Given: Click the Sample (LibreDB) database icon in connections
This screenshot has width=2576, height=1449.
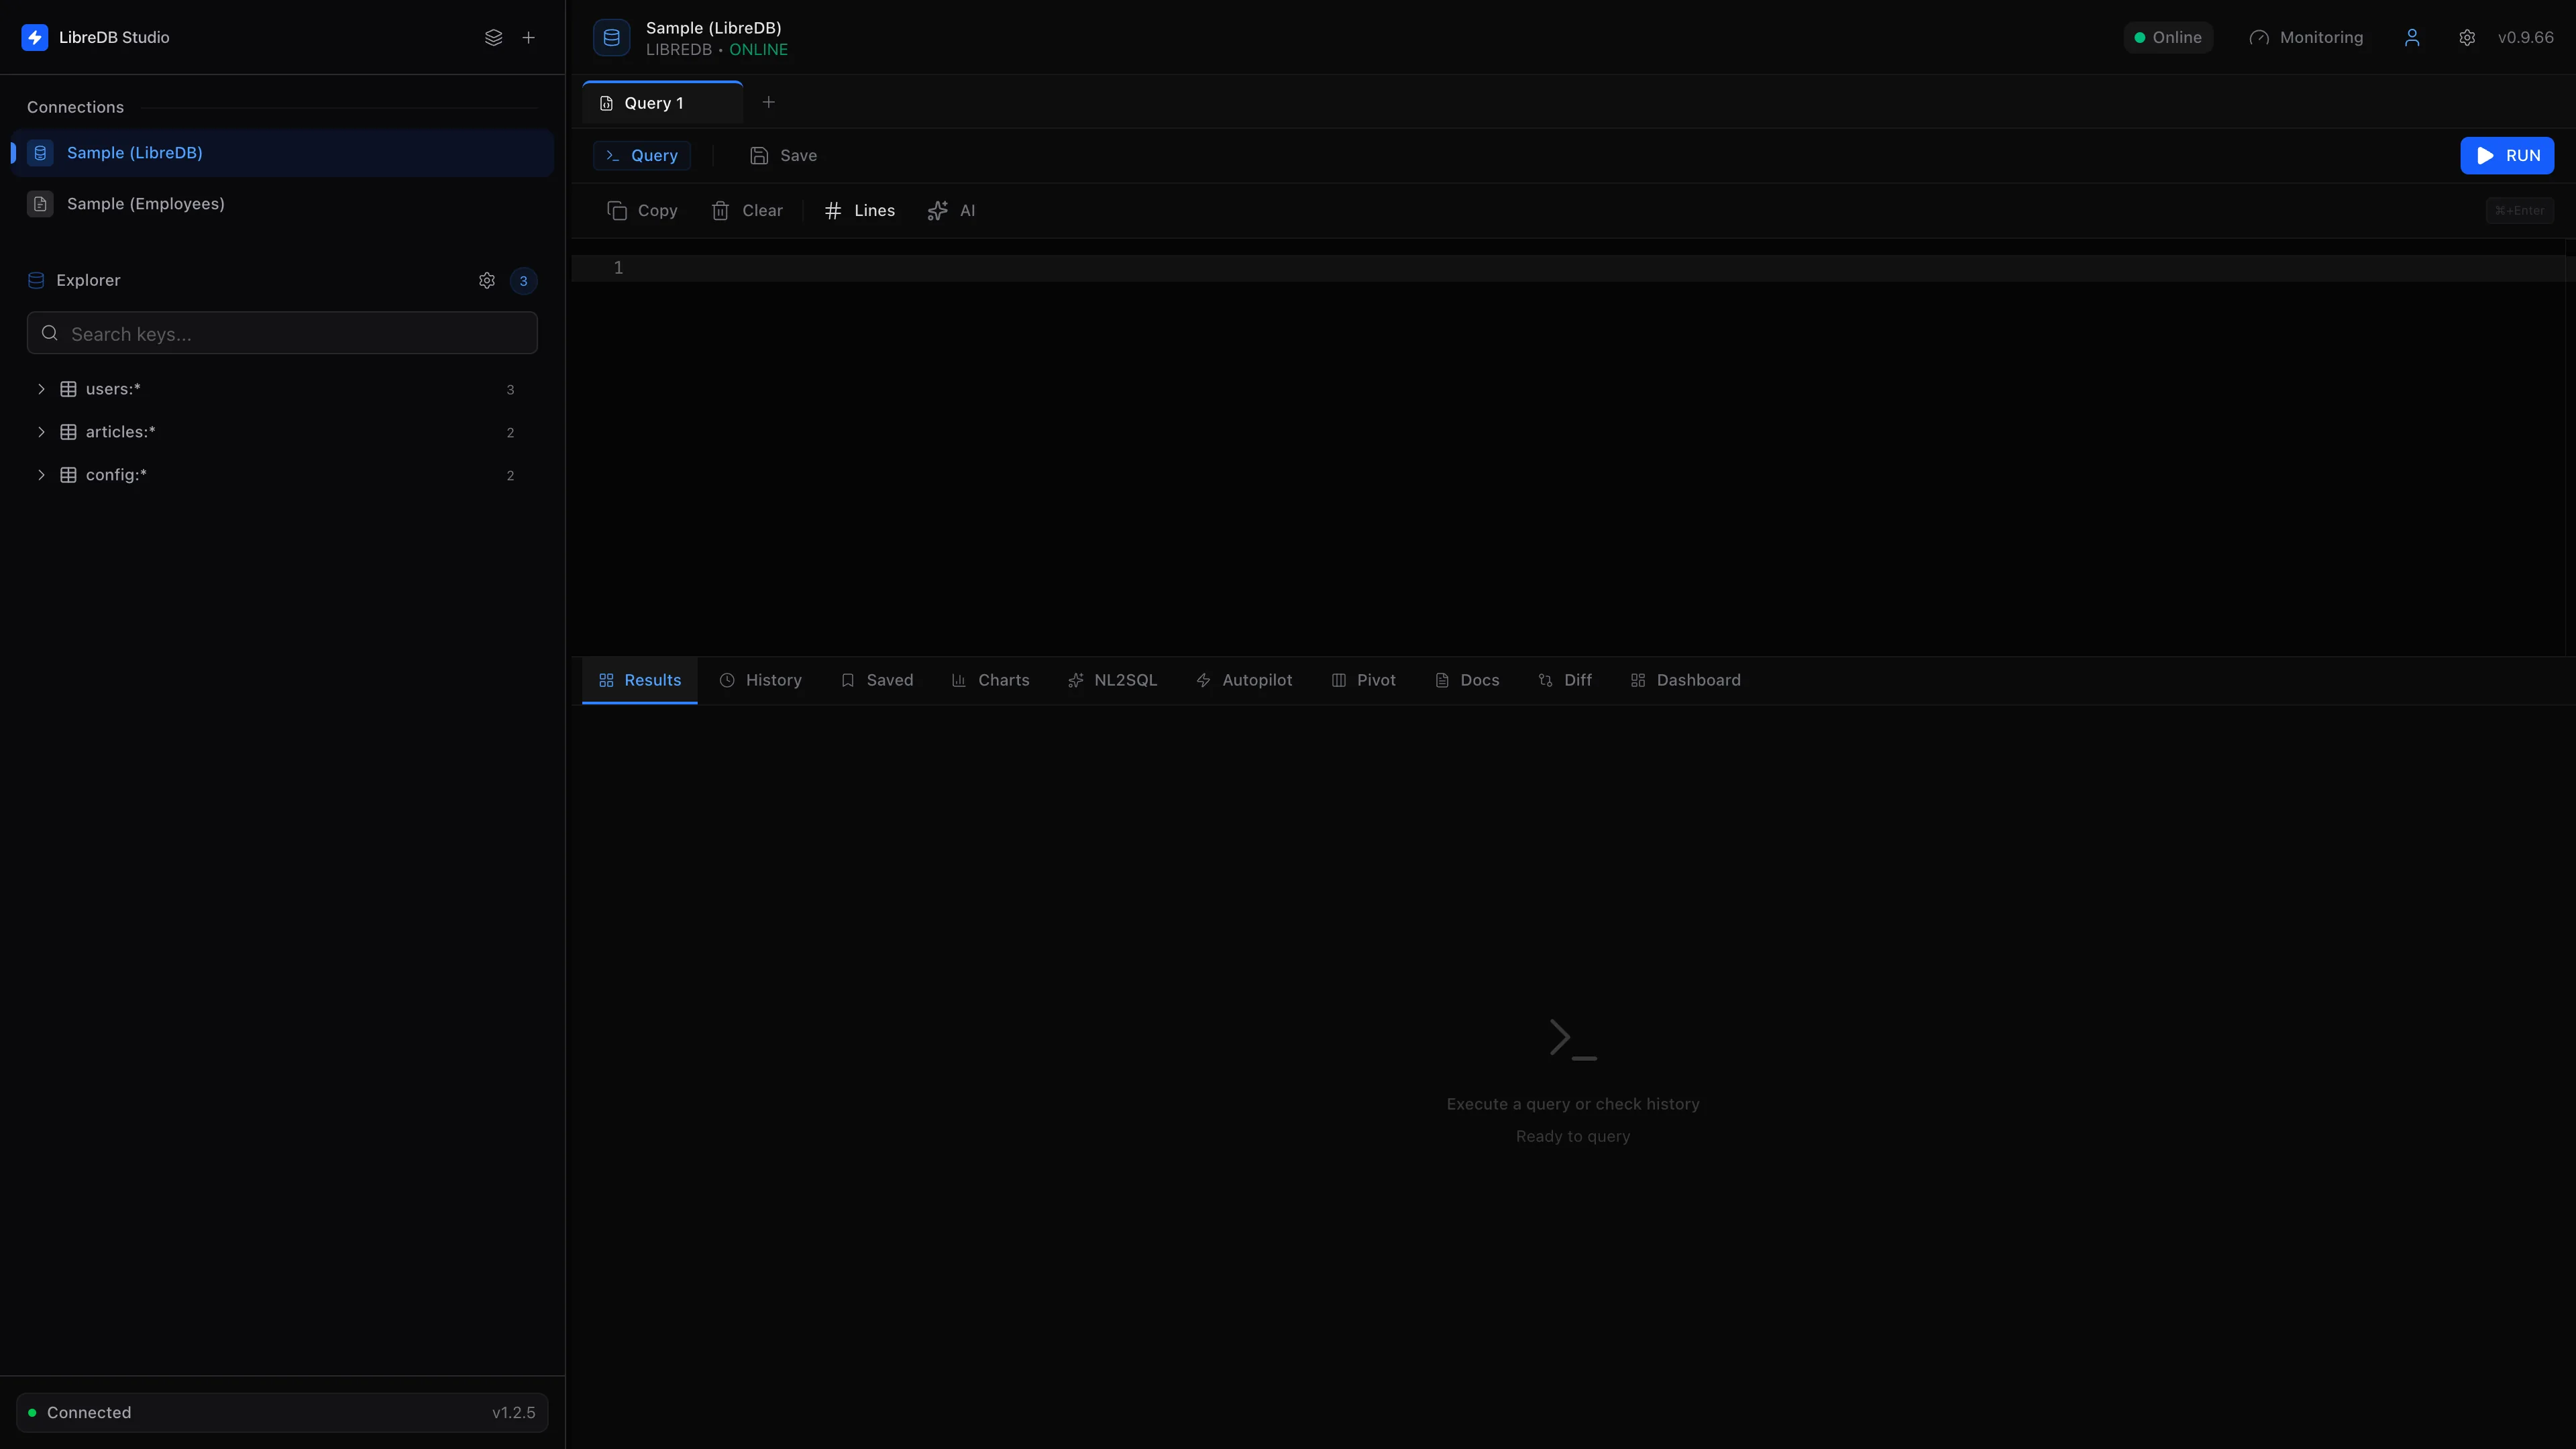Looking at the screenshot, I should (x=40, y=153).
